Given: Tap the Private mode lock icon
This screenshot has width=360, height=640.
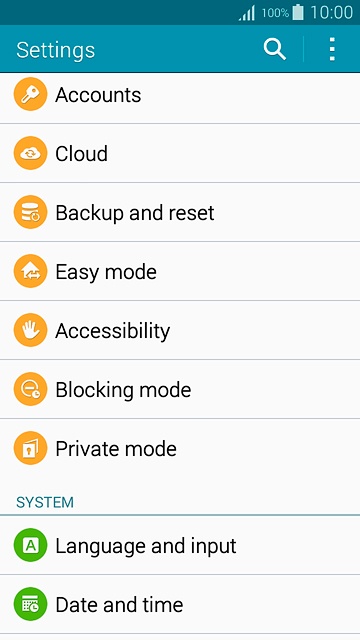Looking at the screenshot, I should tap(31, 448).
